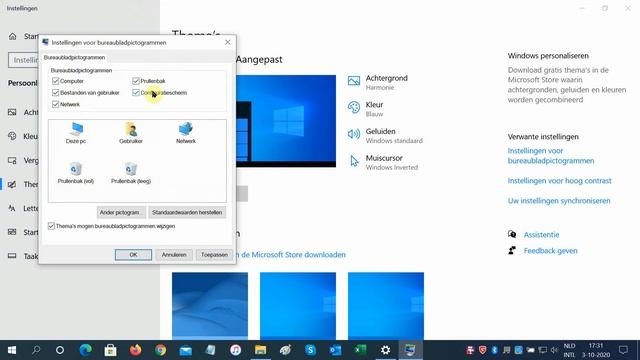Open Excel from the taskbar
640x360 pixels.
(360, 350)
